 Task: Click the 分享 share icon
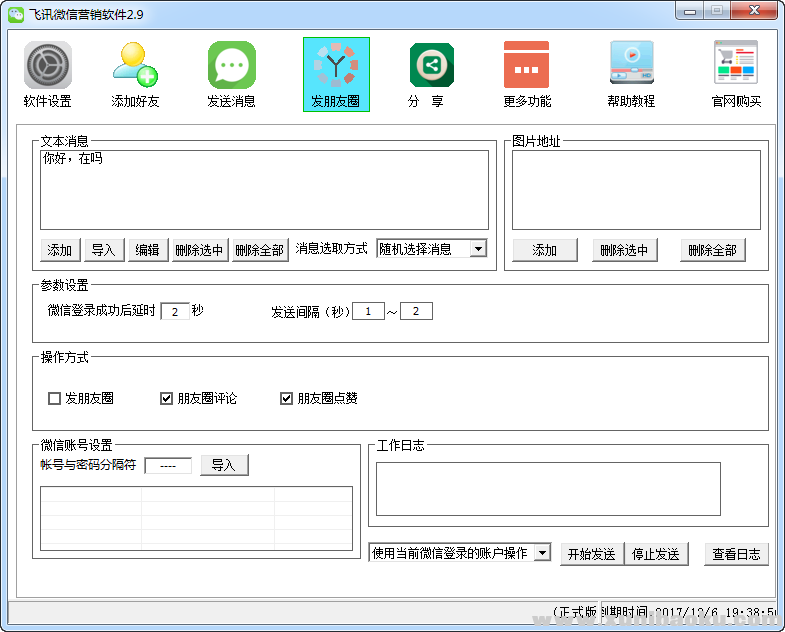pyautogui.click(x=431, y=66)
